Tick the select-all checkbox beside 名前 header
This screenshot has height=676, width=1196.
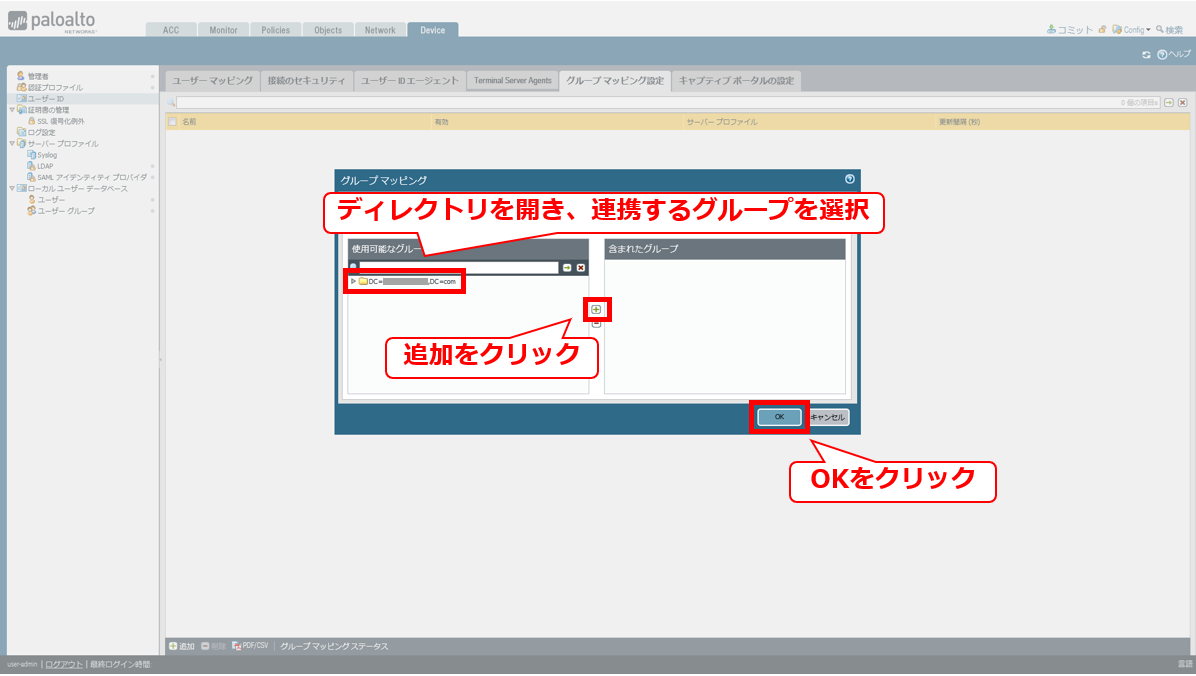click(172, 122)
